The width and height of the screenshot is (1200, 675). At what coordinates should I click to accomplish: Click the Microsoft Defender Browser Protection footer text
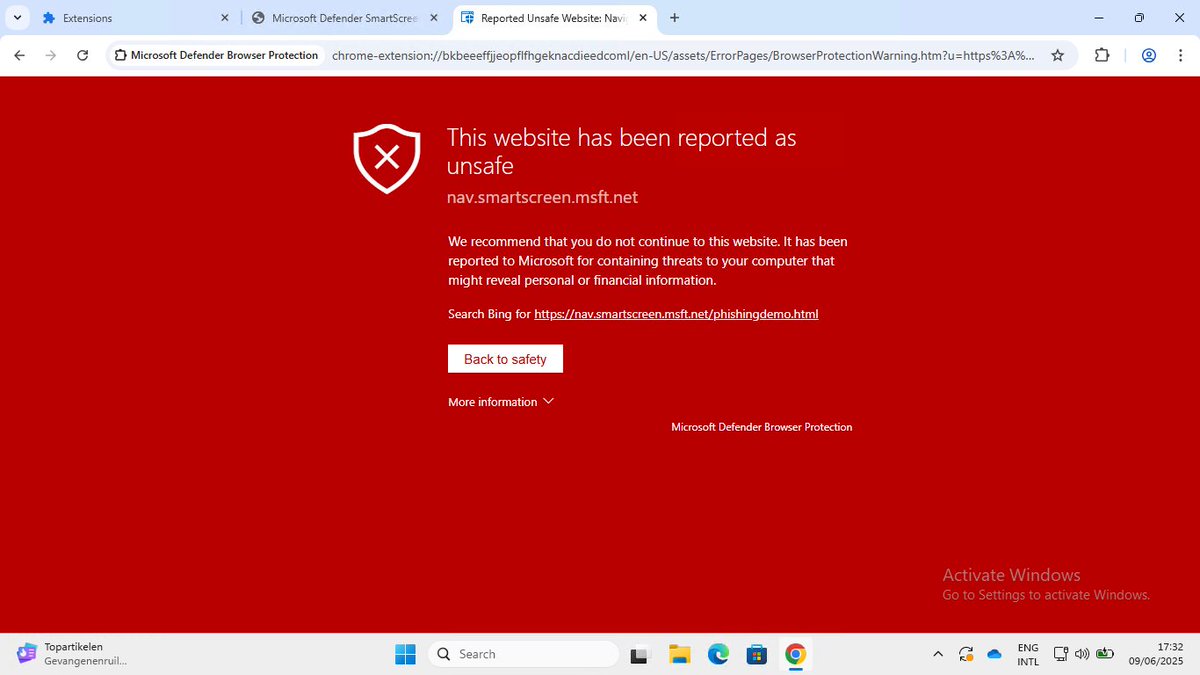click(x=762, y=427)
